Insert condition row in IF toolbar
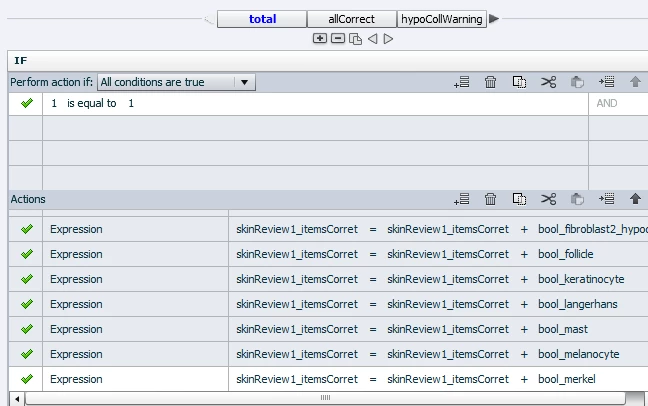The width and height of the screenshot is (648, 406). (x=606, y=82)
